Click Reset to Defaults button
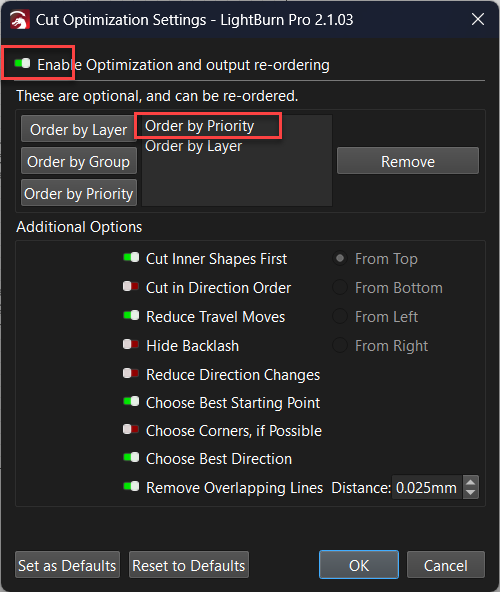Image resolution: width=500 pixels, height=592 pixels. (189, 565)
